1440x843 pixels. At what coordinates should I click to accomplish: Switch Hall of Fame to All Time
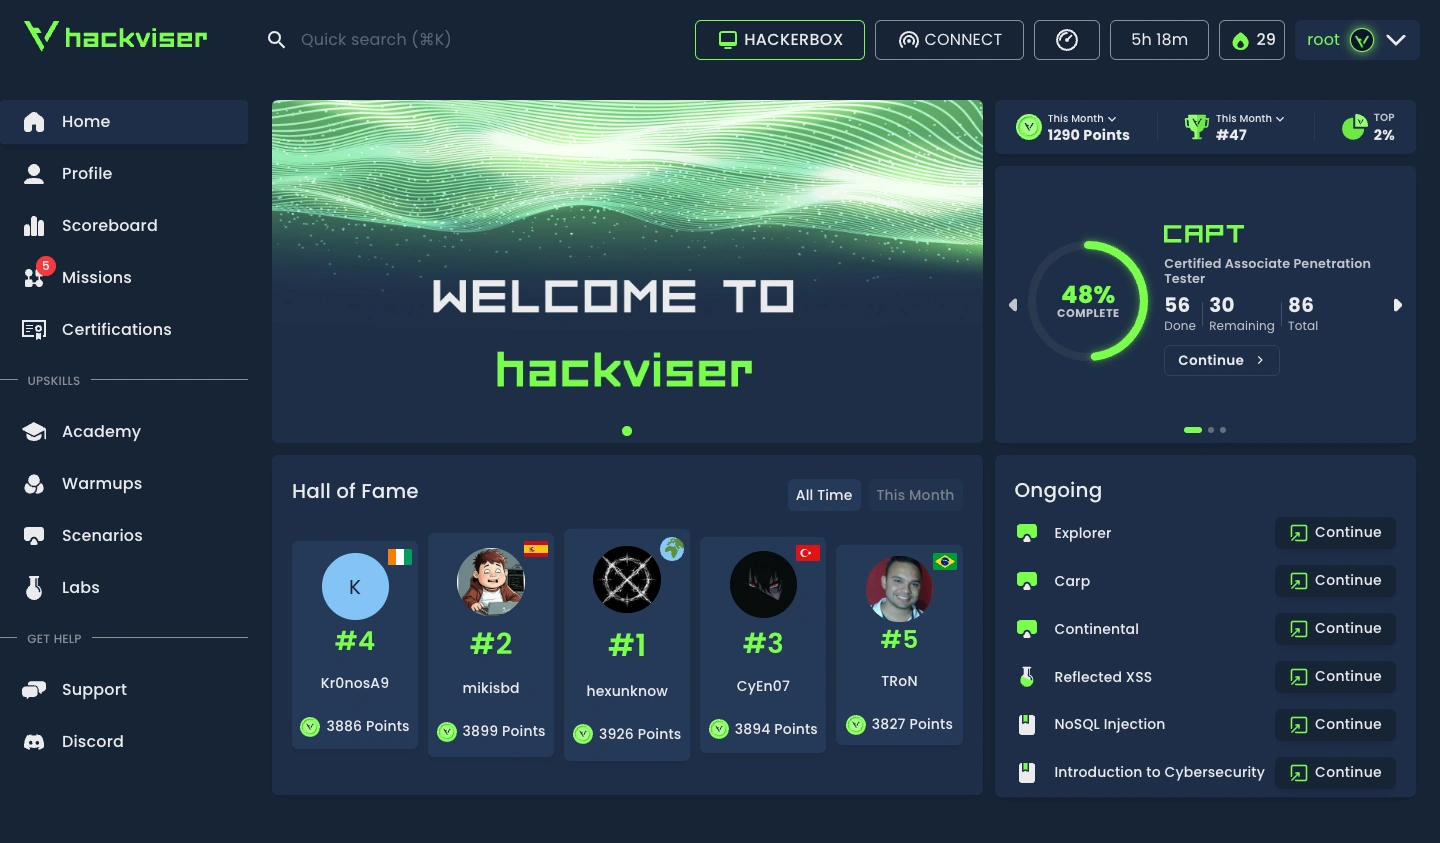coord(824,495)
